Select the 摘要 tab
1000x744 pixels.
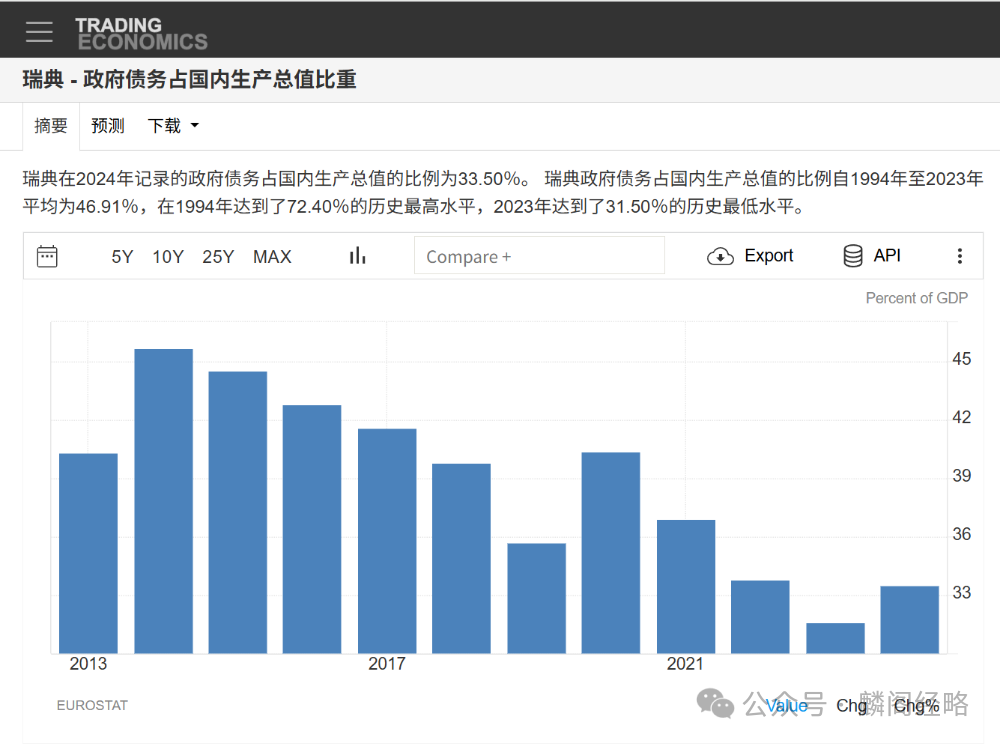[x=51, y=125]
